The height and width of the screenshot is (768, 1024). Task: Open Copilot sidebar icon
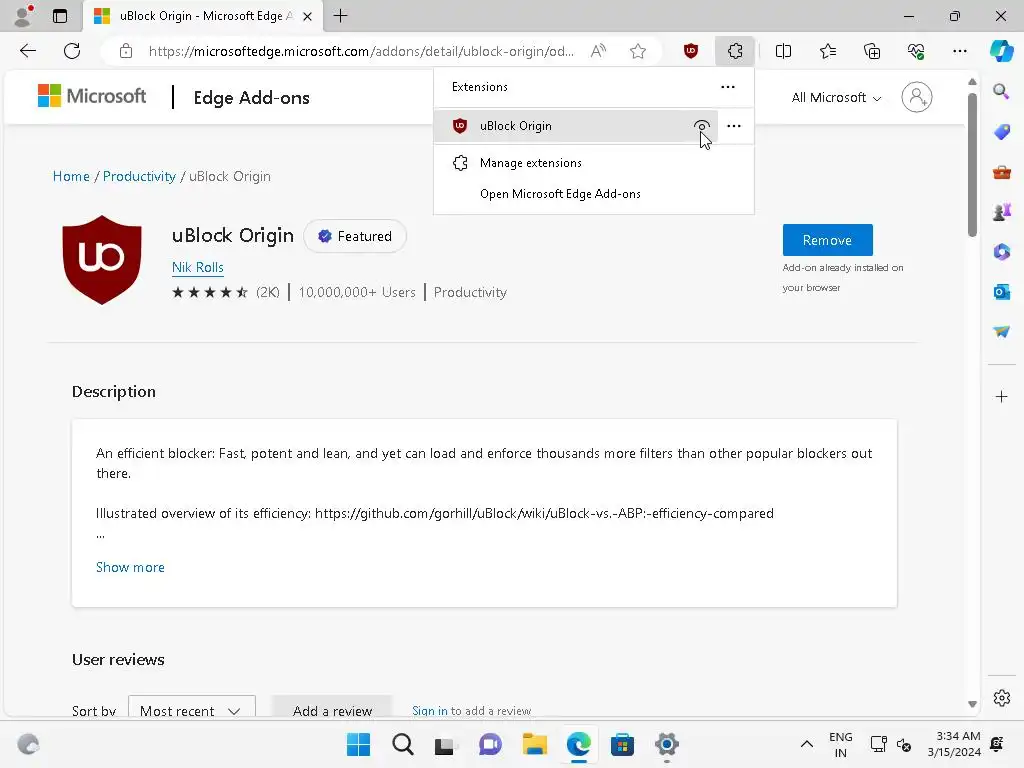[x=1001, y=51]
